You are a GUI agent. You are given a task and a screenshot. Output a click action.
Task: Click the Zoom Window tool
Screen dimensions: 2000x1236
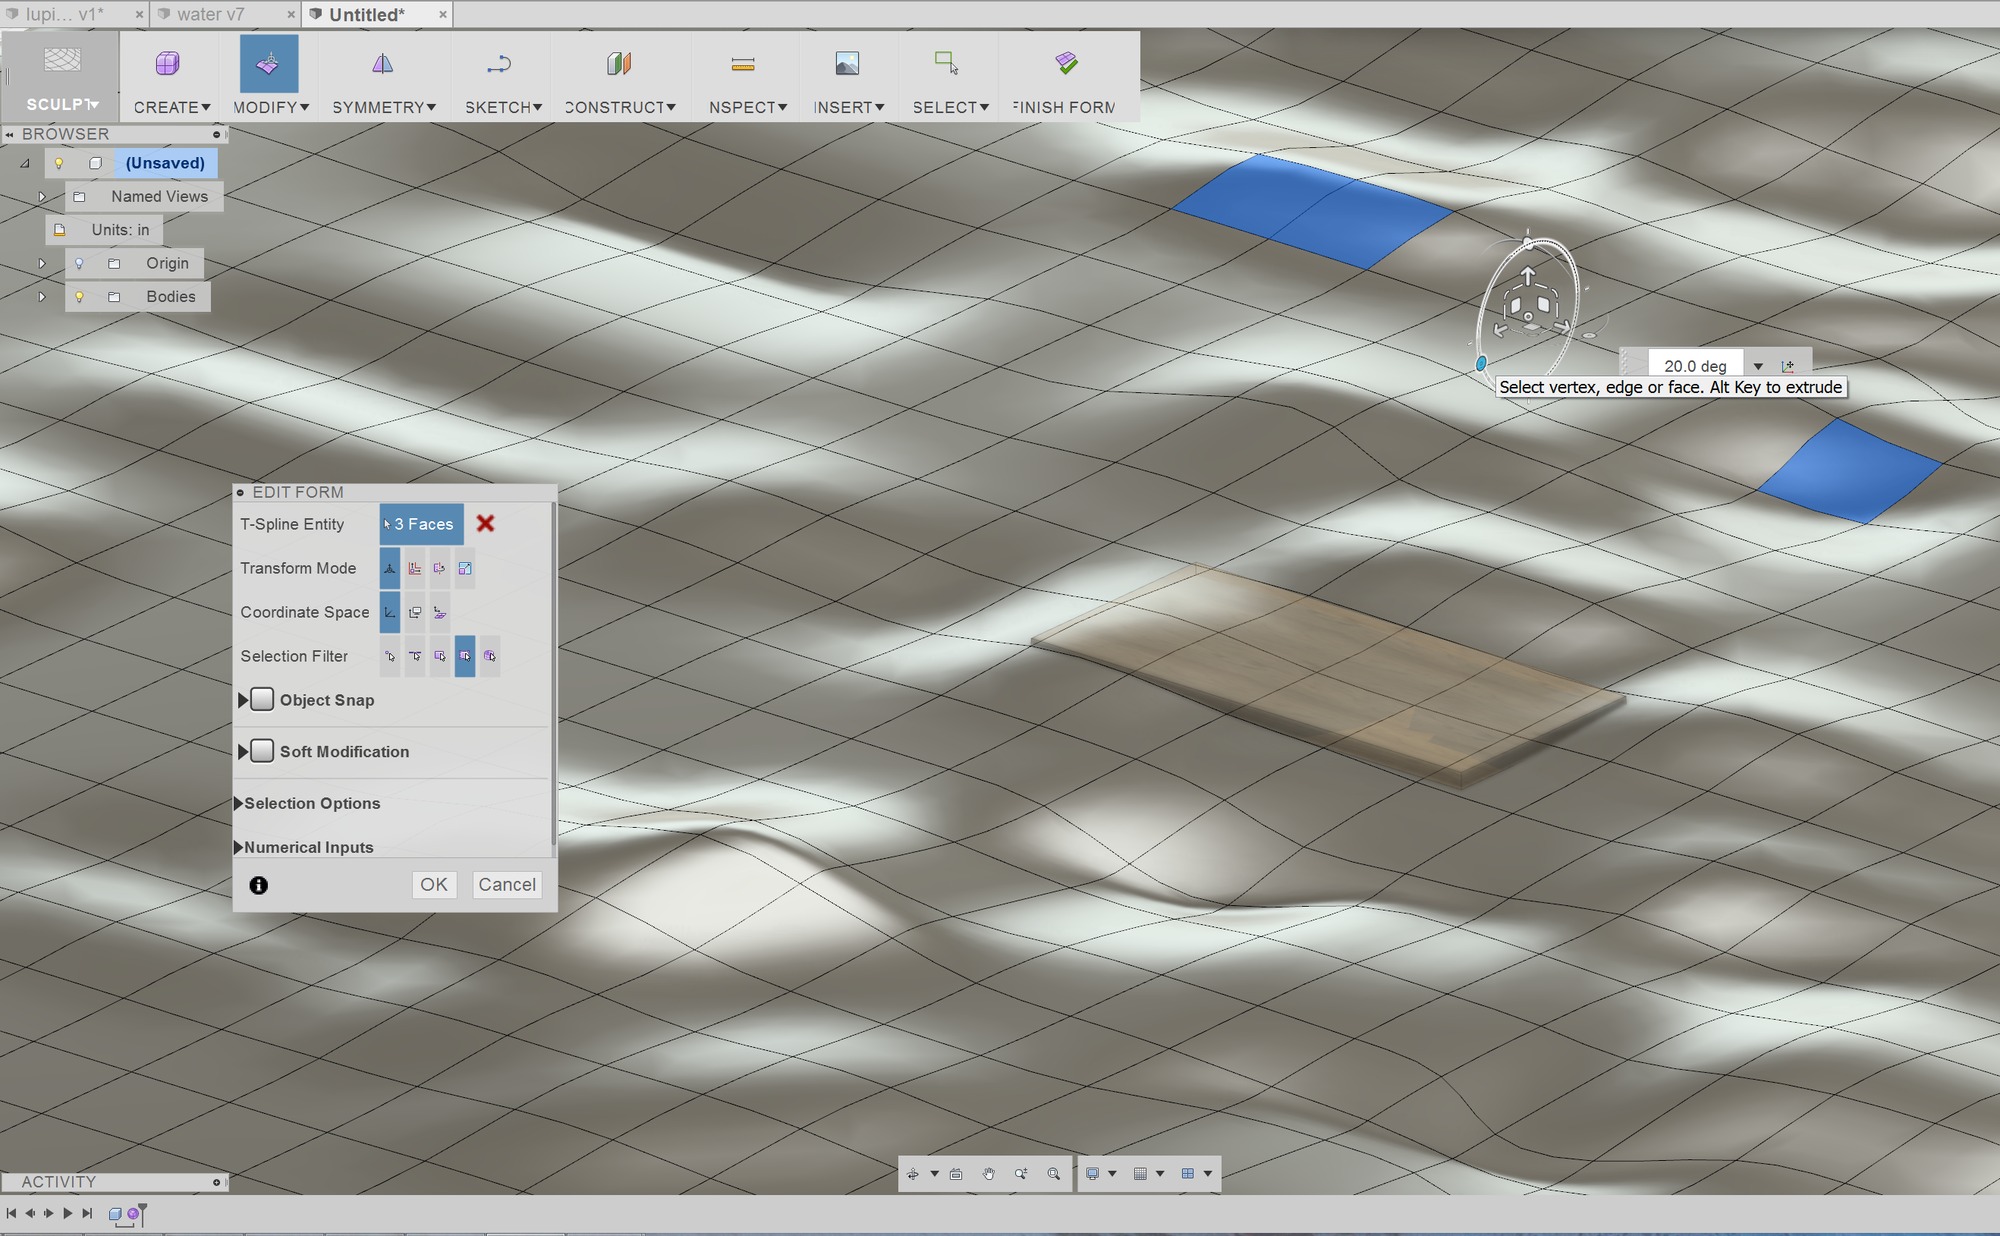click(1055, 1174)
